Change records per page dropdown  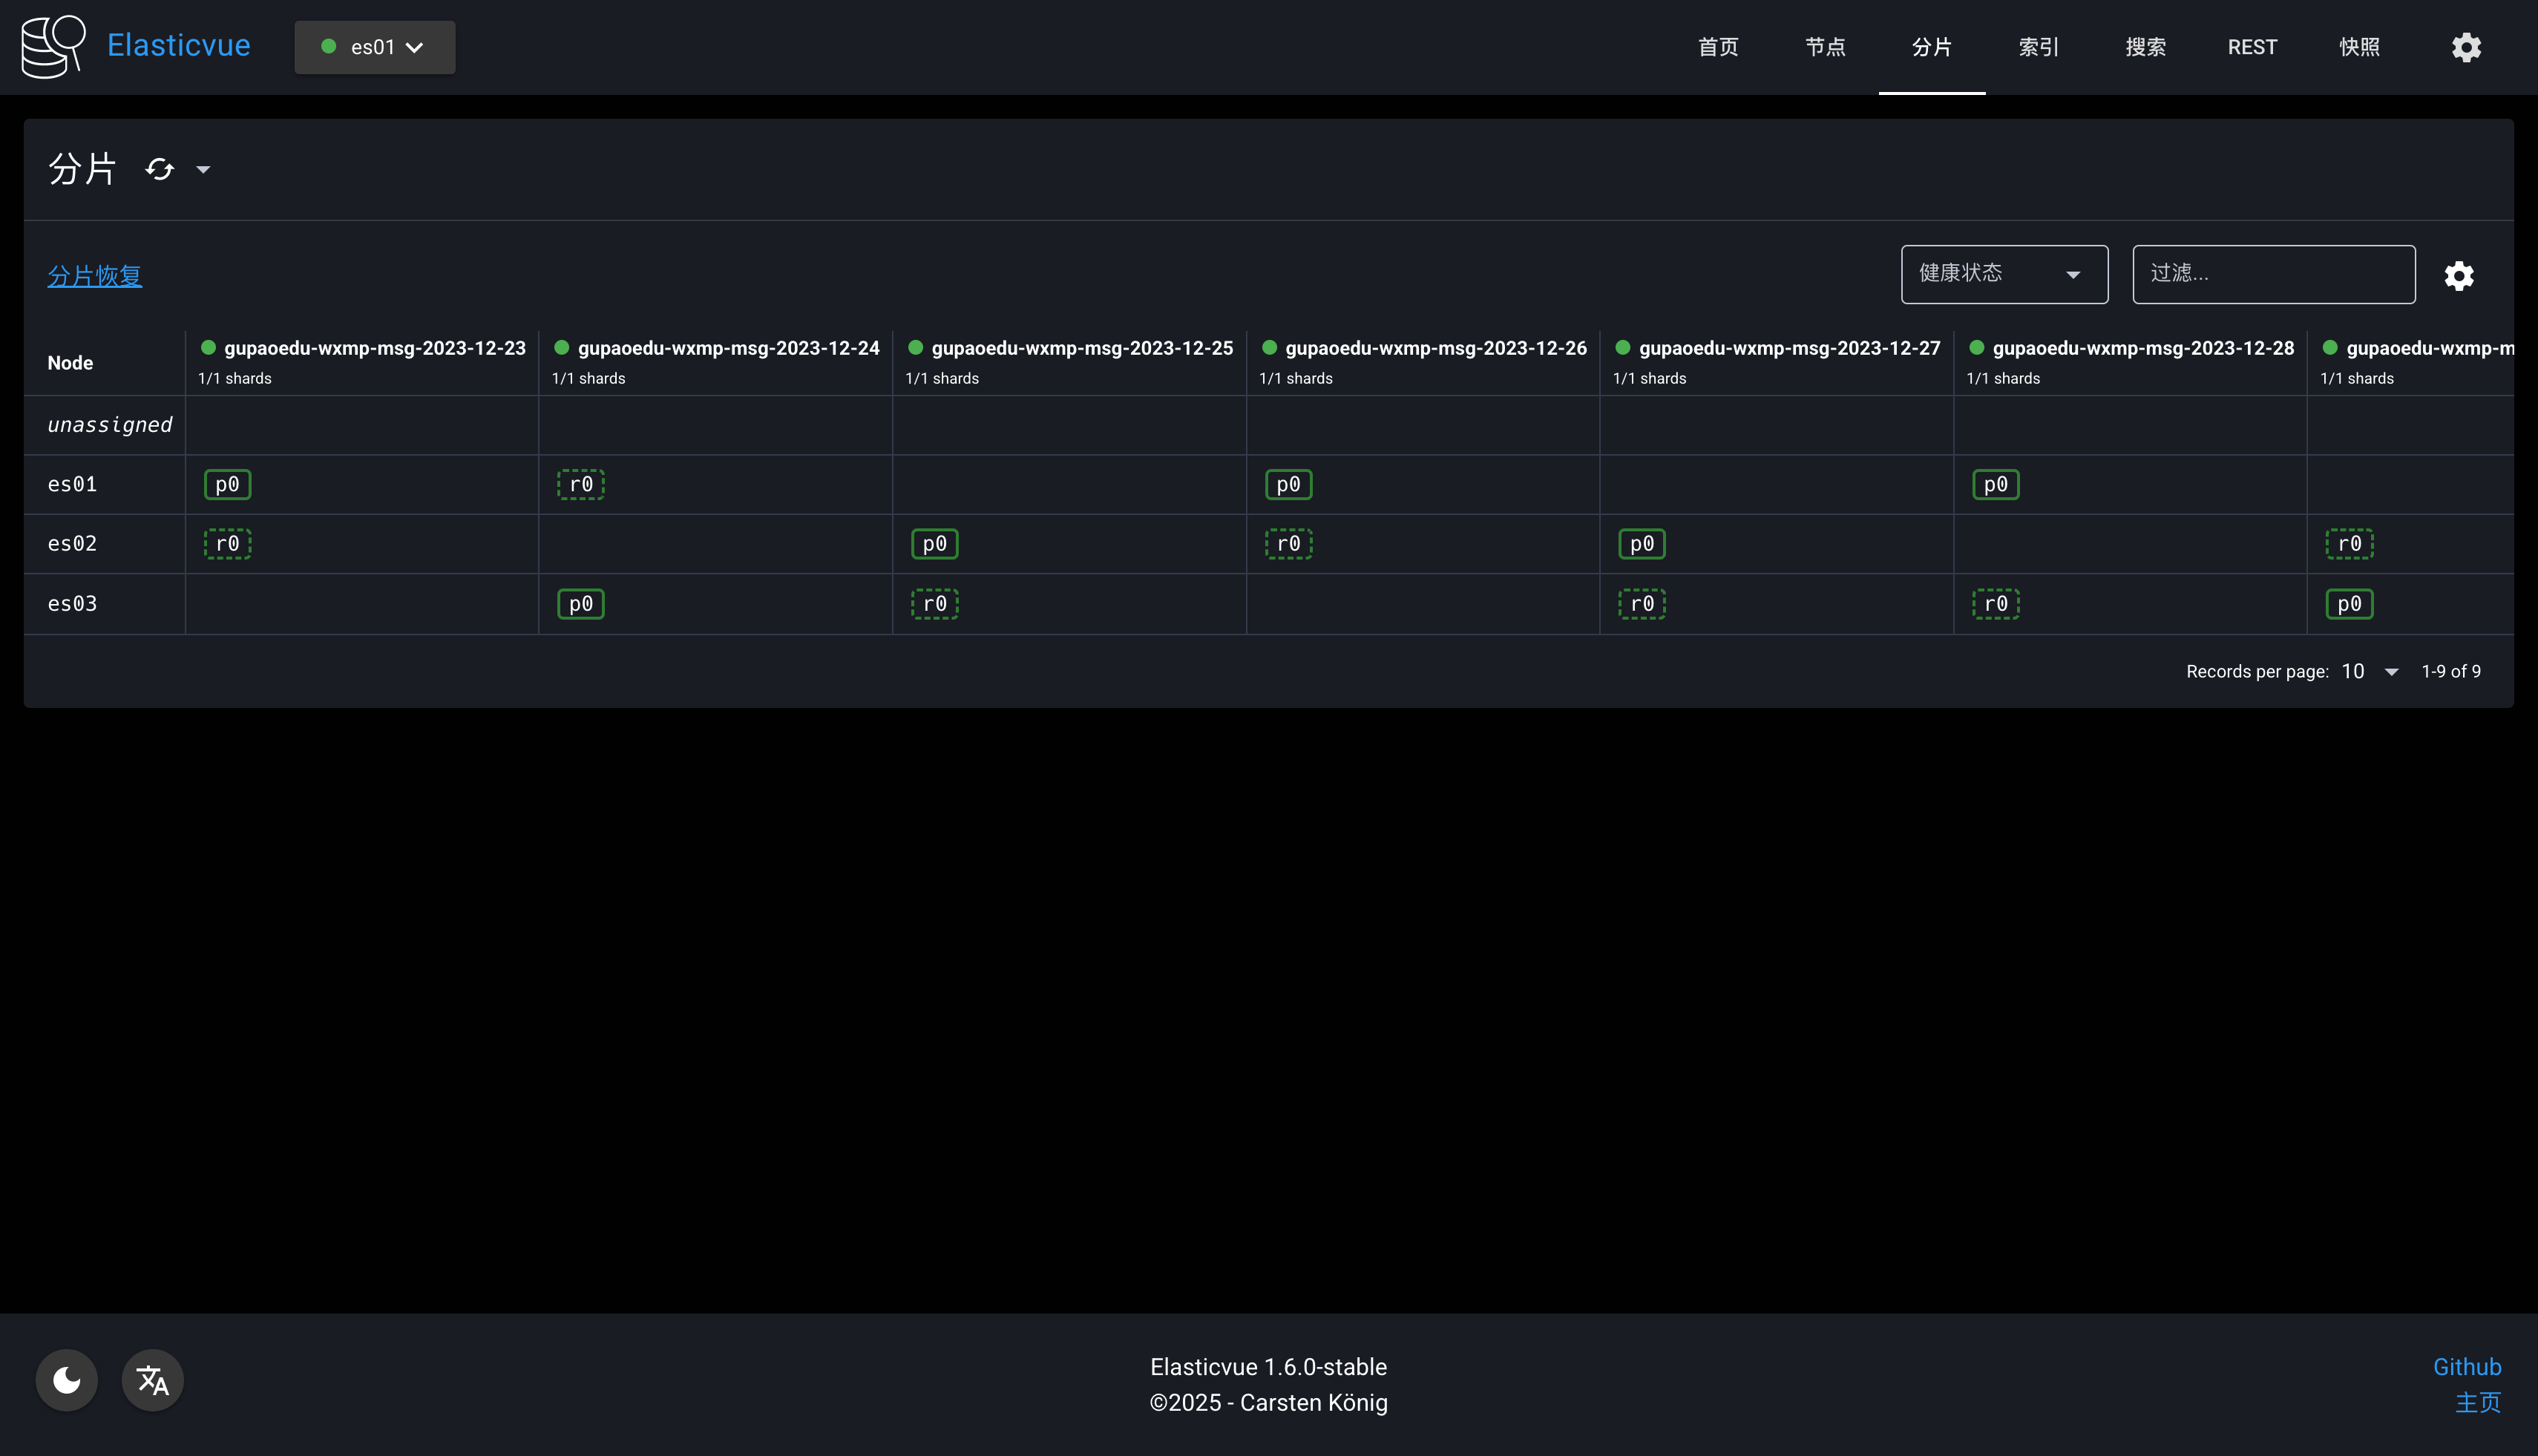[x=2368, y=672]
